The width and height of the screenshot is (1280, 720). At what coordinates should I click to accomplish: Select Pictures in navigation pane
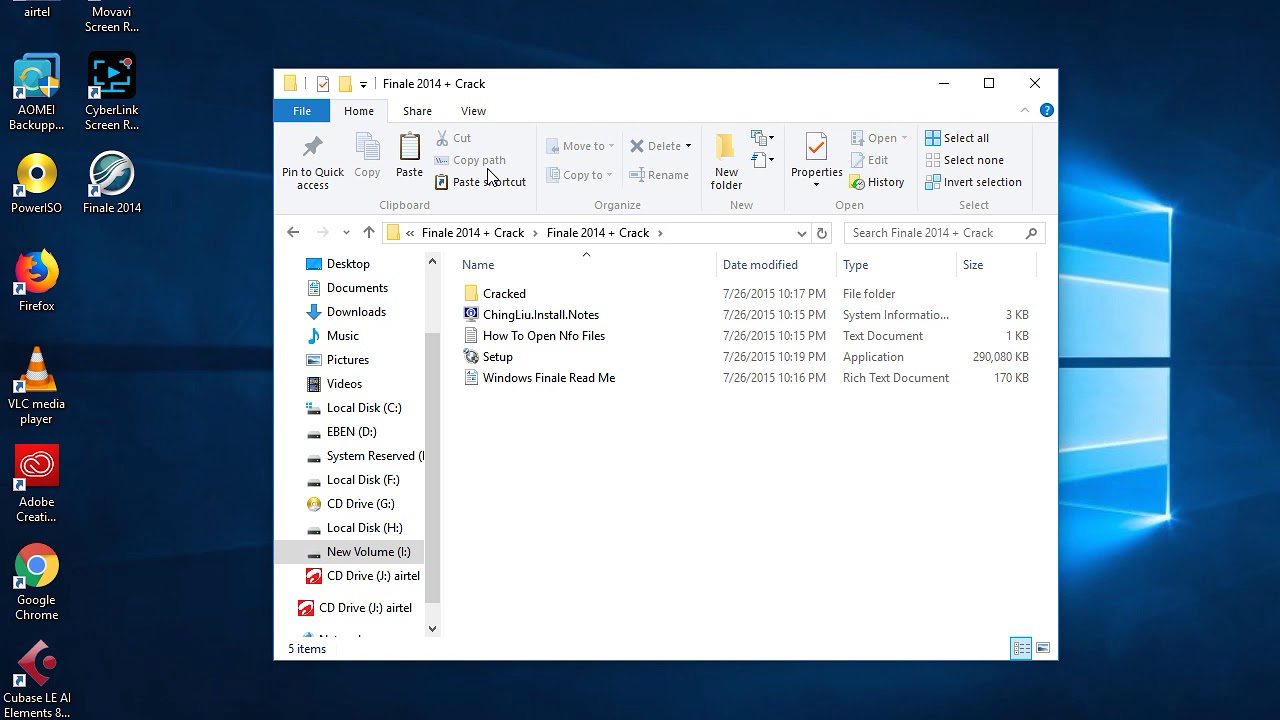347,360
